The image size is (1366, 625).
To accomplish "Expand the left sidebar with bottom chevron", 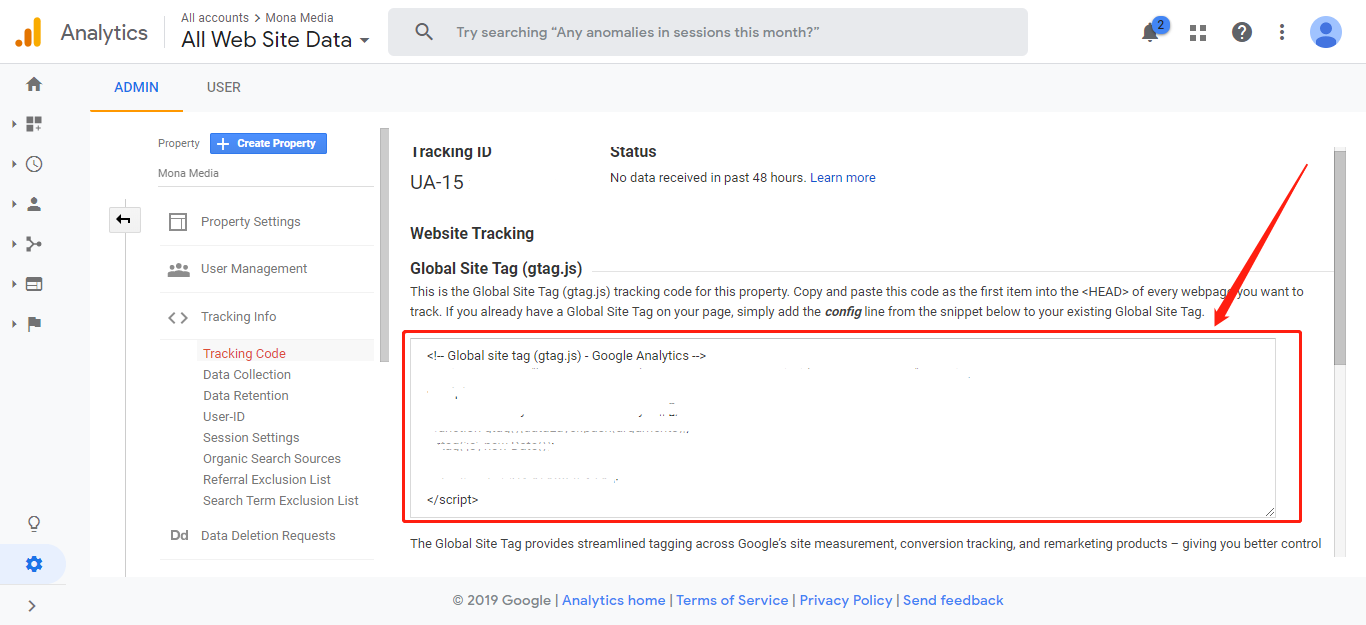I will pyautogui.click(x=32, y=605).
